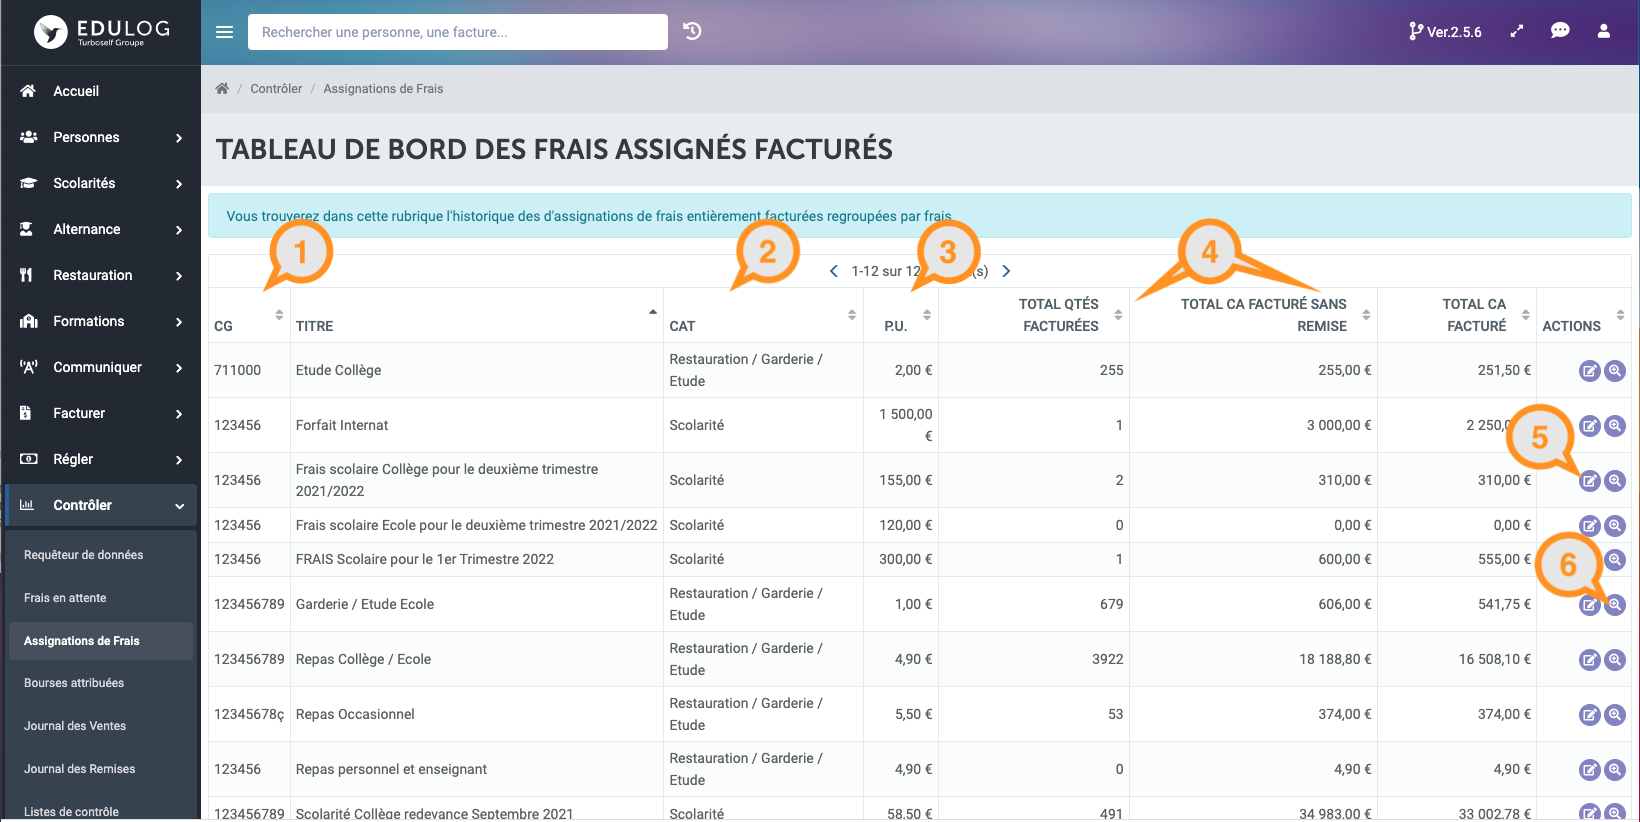
Task: View details of Etude Collège row
Action: click(x=1615, y=371)
